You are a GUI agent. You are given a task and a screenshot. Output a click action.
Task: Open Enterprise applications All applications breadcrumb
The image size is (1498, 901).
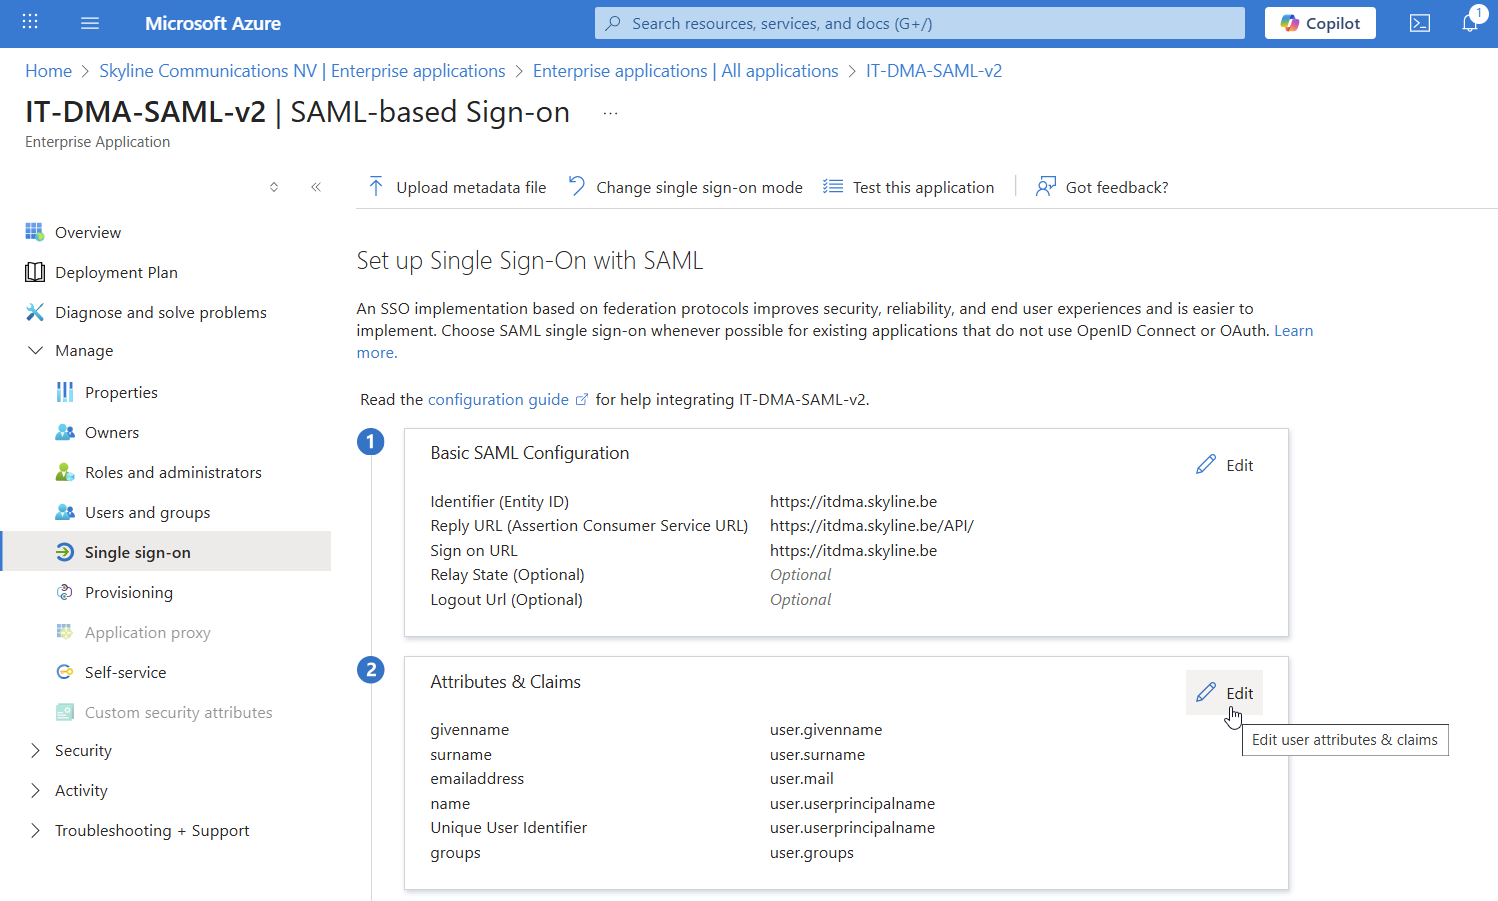685,71
